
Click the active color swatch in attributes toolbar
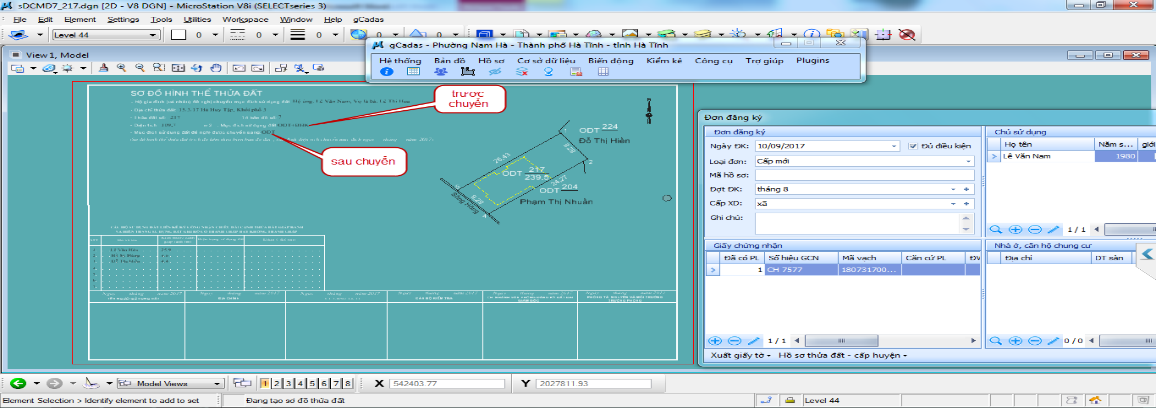coord(180,35)
